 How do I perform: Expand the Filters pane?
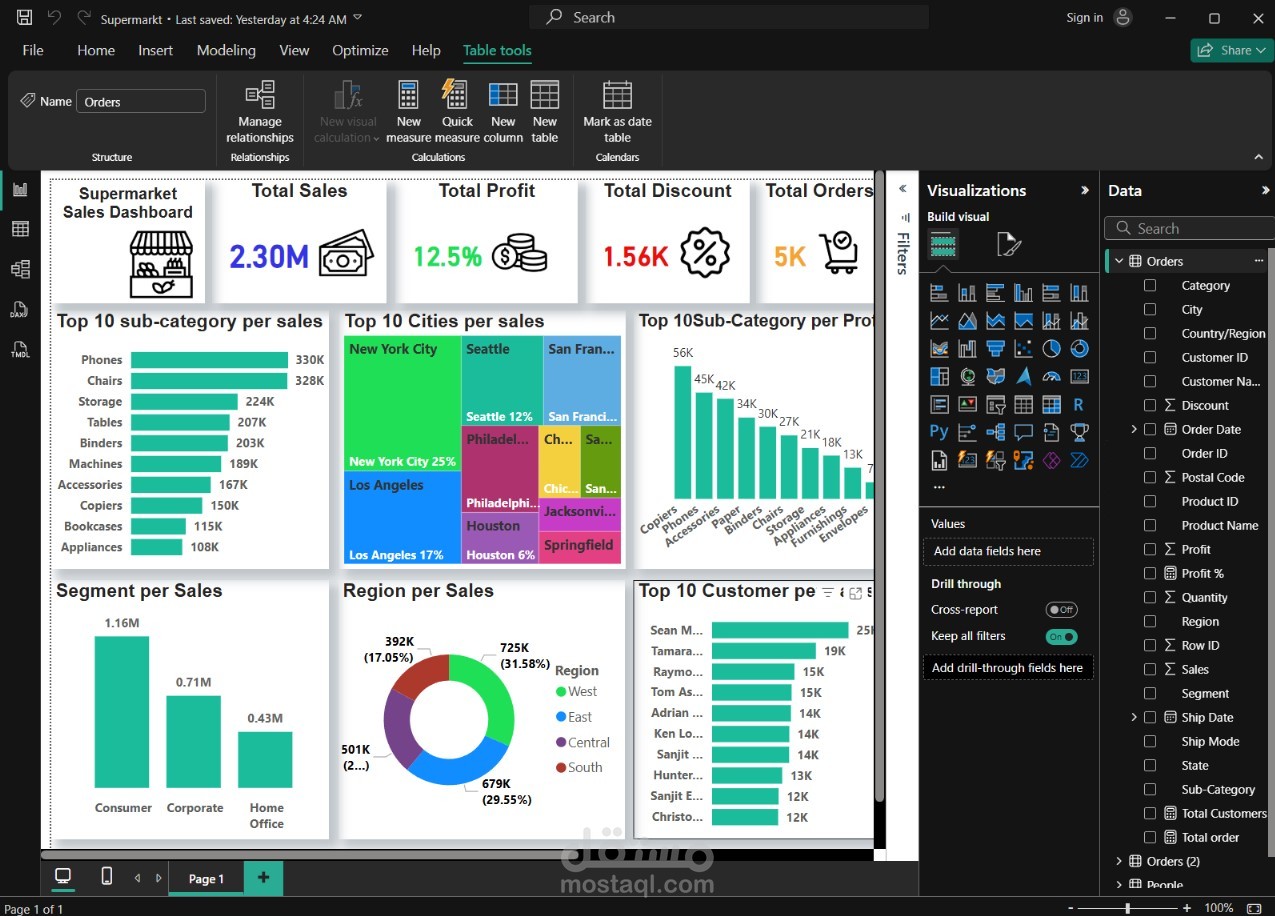point(903,188)
